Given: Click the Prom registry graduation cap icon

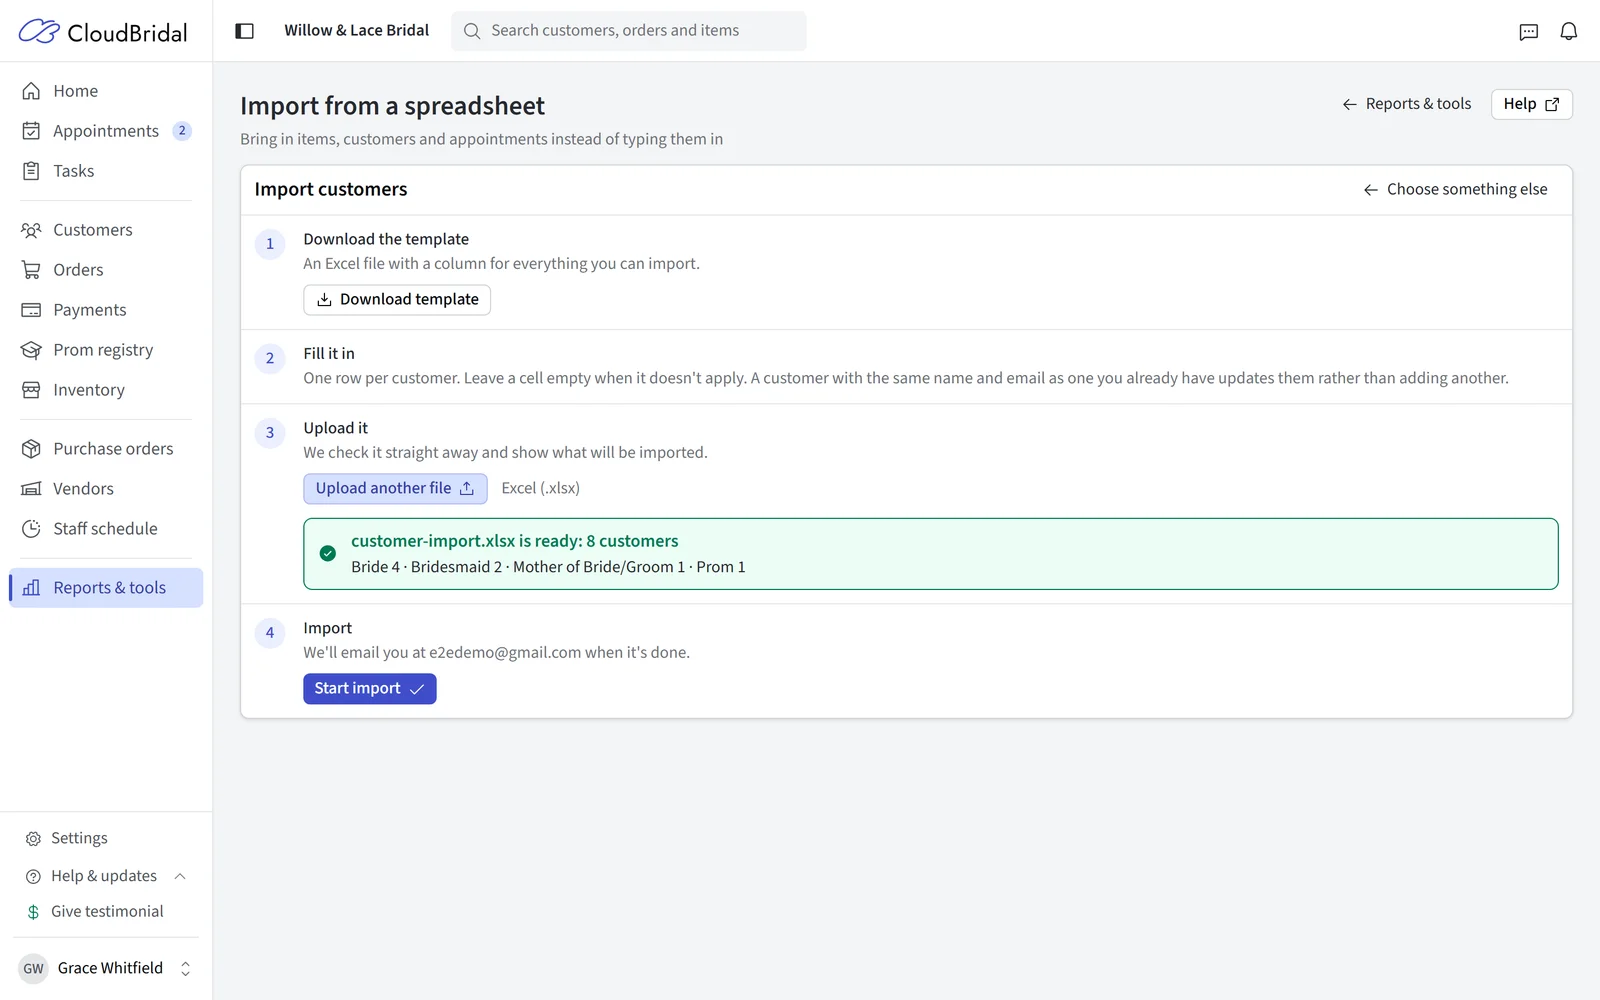Looking at the screenshot, I should point(32,350).
